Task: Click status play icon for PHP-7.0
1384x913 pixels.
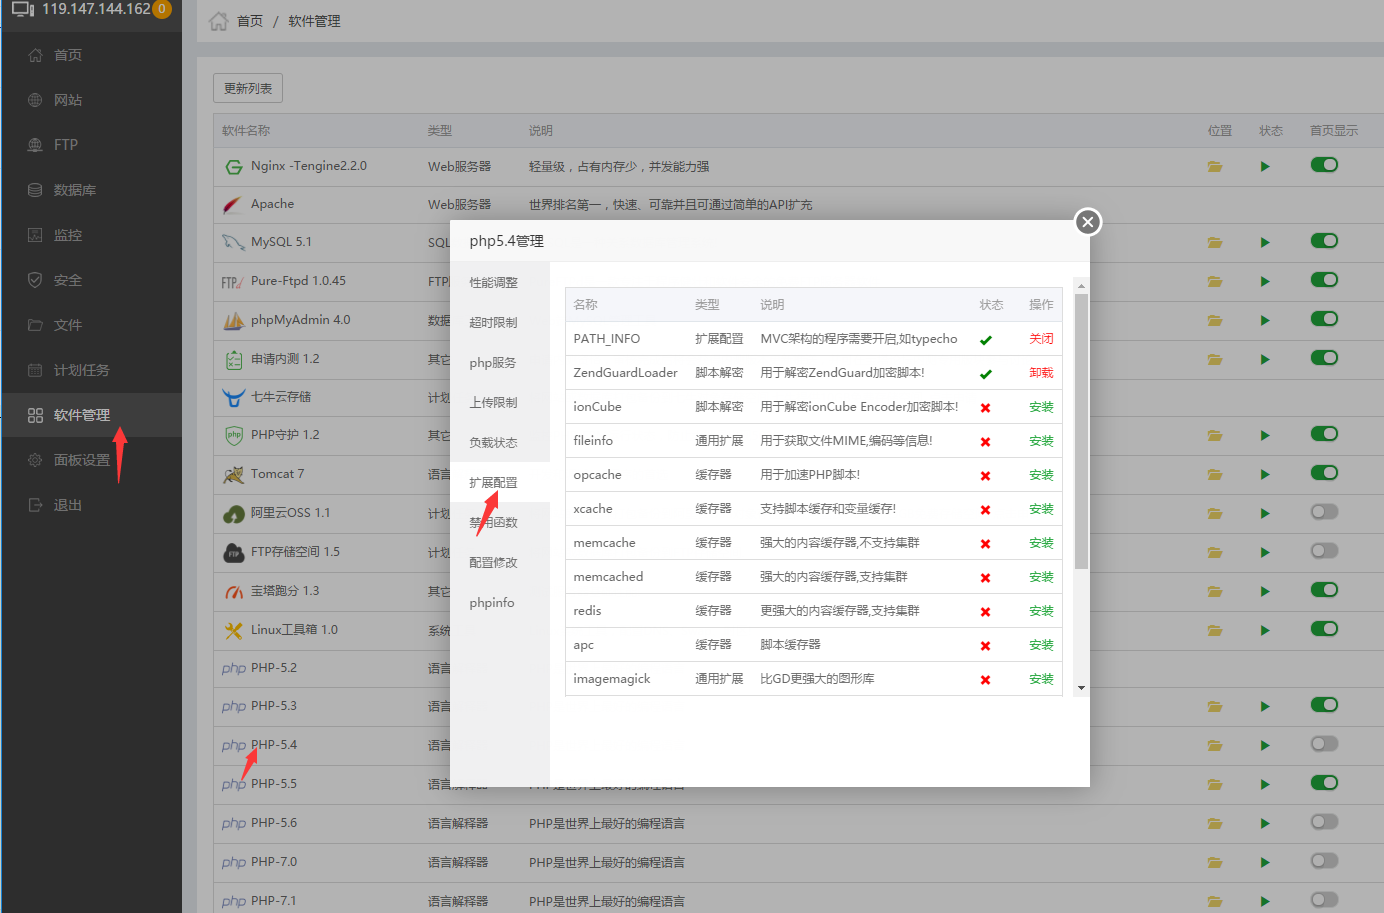Action: [1265, 863]
